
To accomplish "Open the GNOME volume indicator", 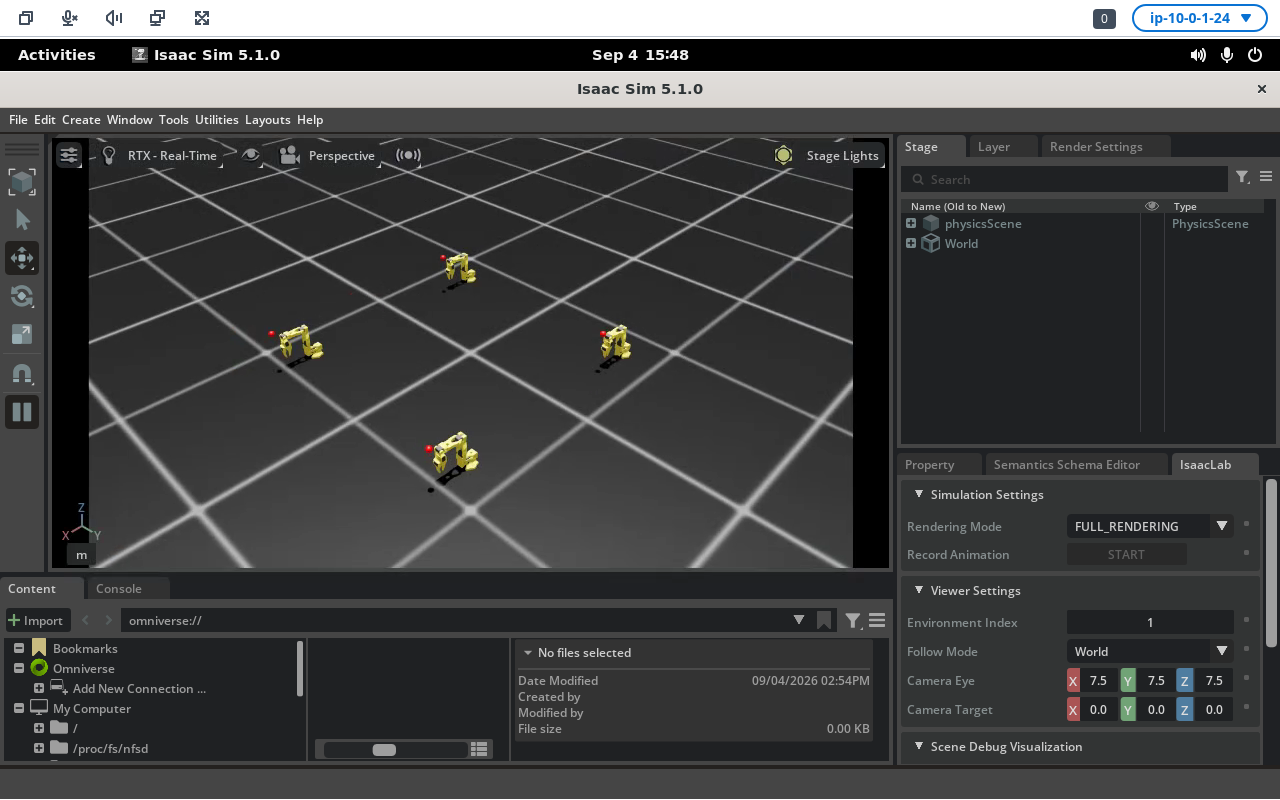I will (1198, 55).
